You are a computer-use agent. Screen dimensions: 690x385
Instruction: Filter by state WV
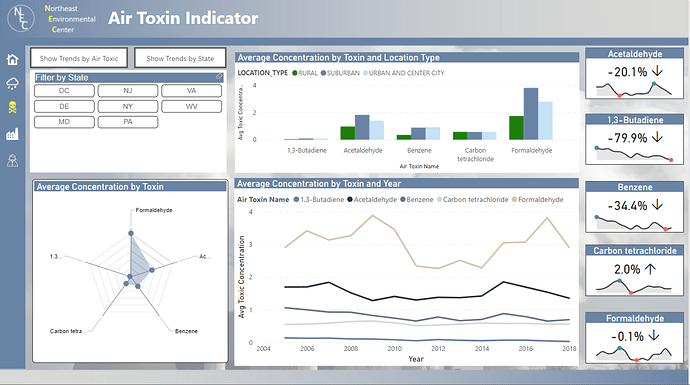(x=191, y=106)
